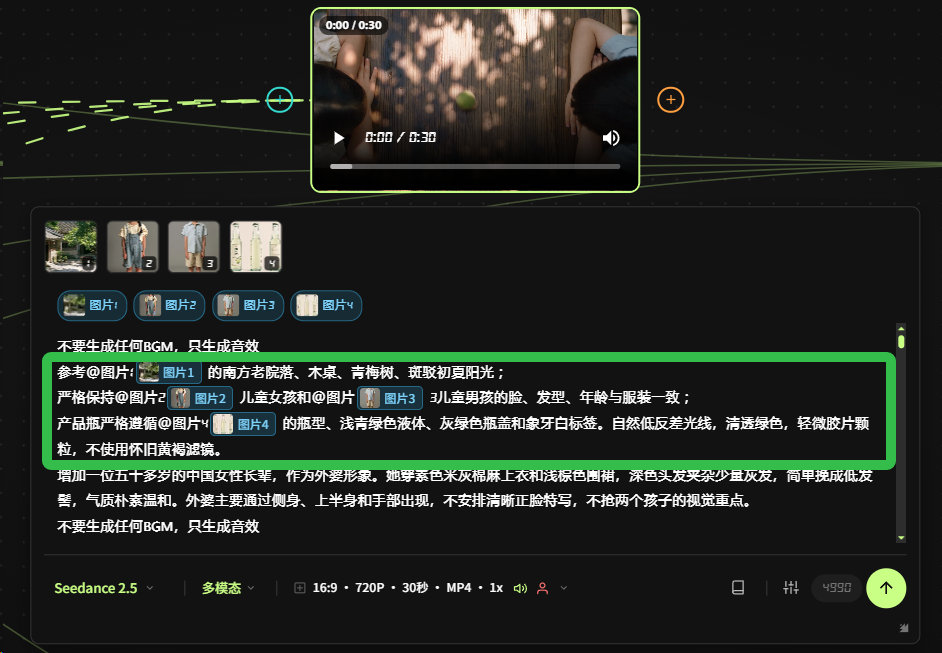Click the first line 不要生成任何BGM，只生成音效
The image size is (942, 653).
(158, 346)
